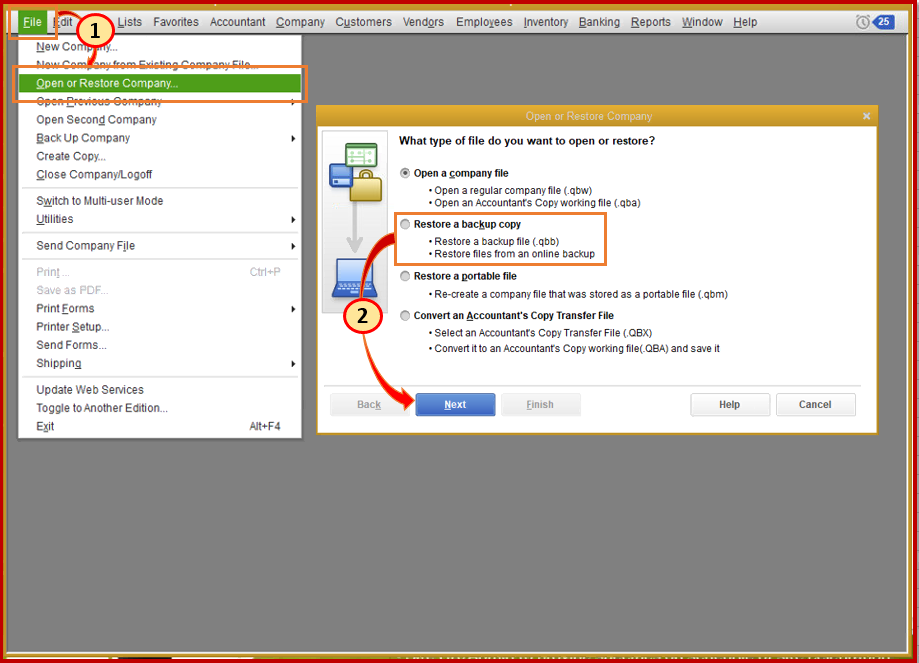The width and height of the screenshot is (919, 663).
Task: Select Convert an Accountant's Copy Transfer File option
Action: coord(405,315)
